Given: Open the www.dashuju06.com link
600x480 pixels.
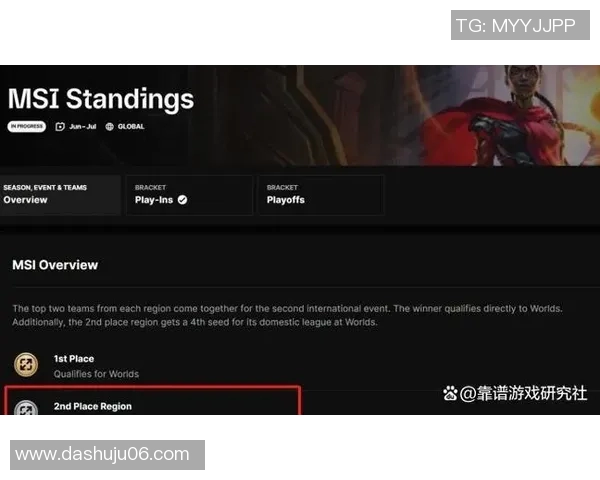Looking at the screenshot, I should point(107,455).
